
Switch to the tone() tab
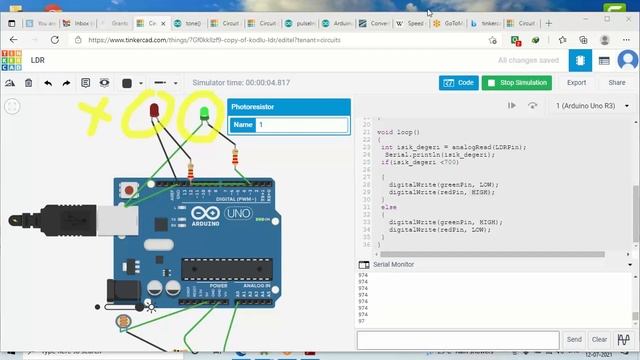189,24
